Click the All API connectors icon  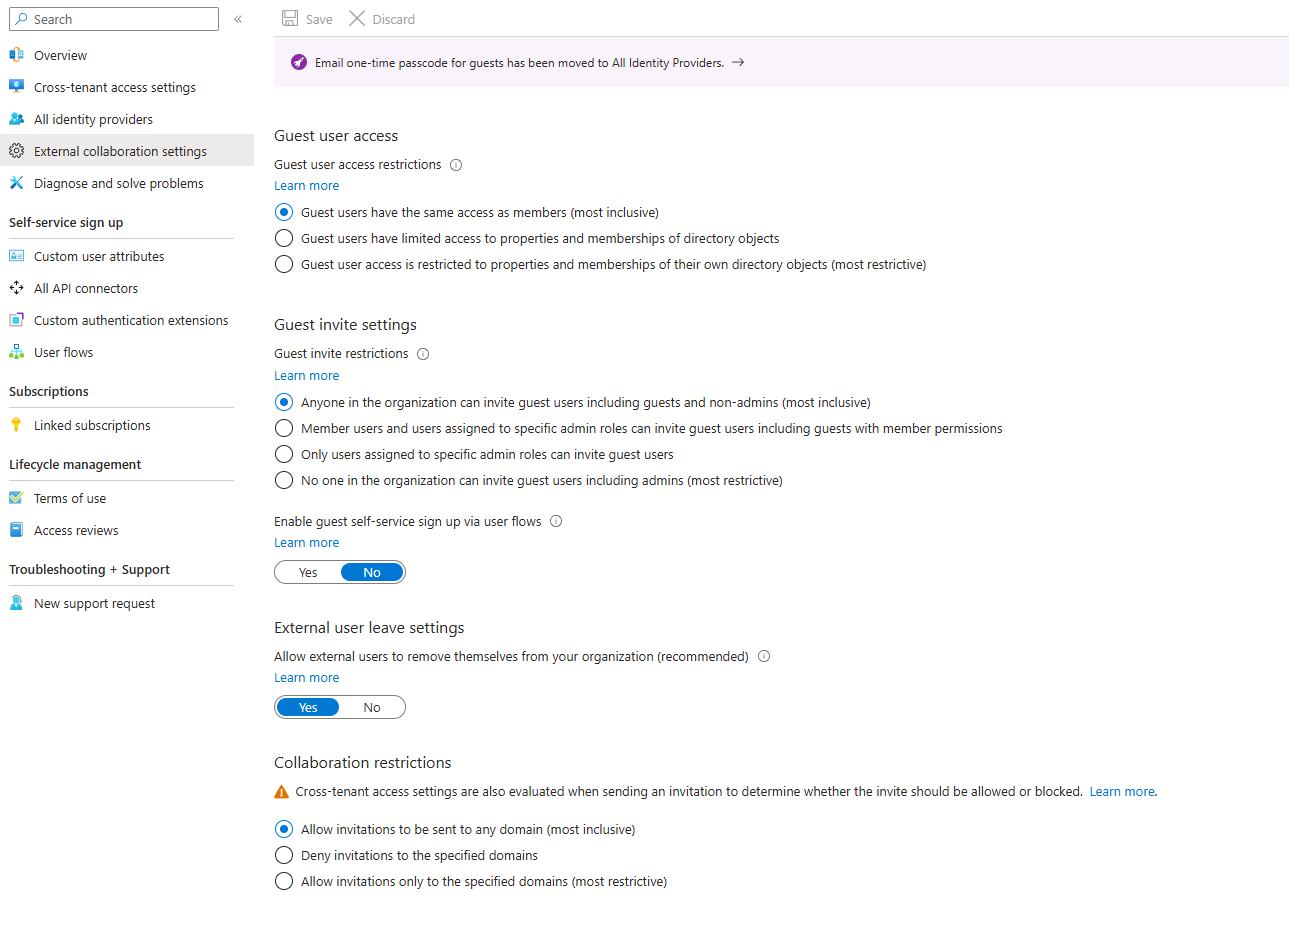point(16,288)
